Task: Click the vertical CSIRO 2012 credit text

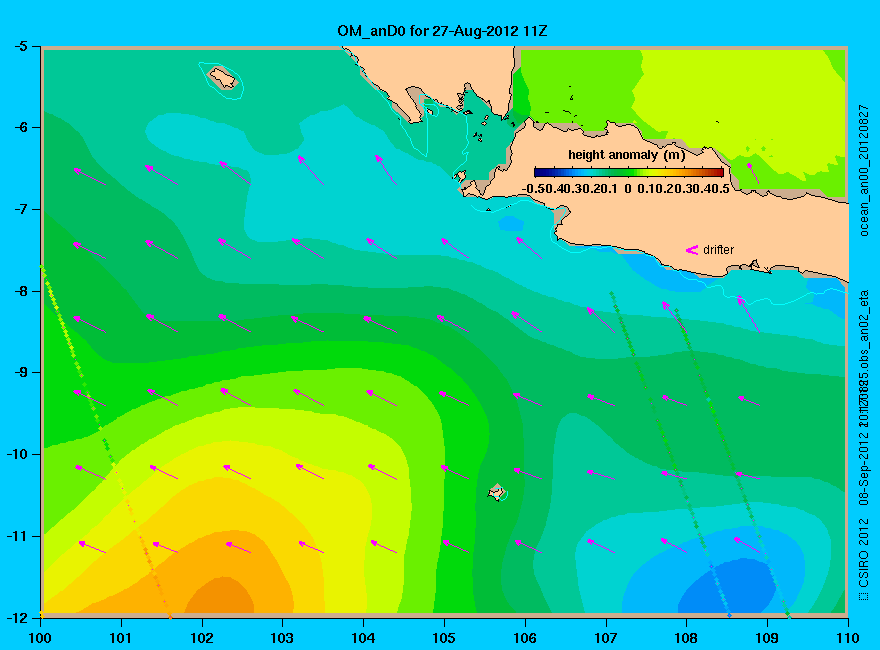Action: (x=864, y=560)
